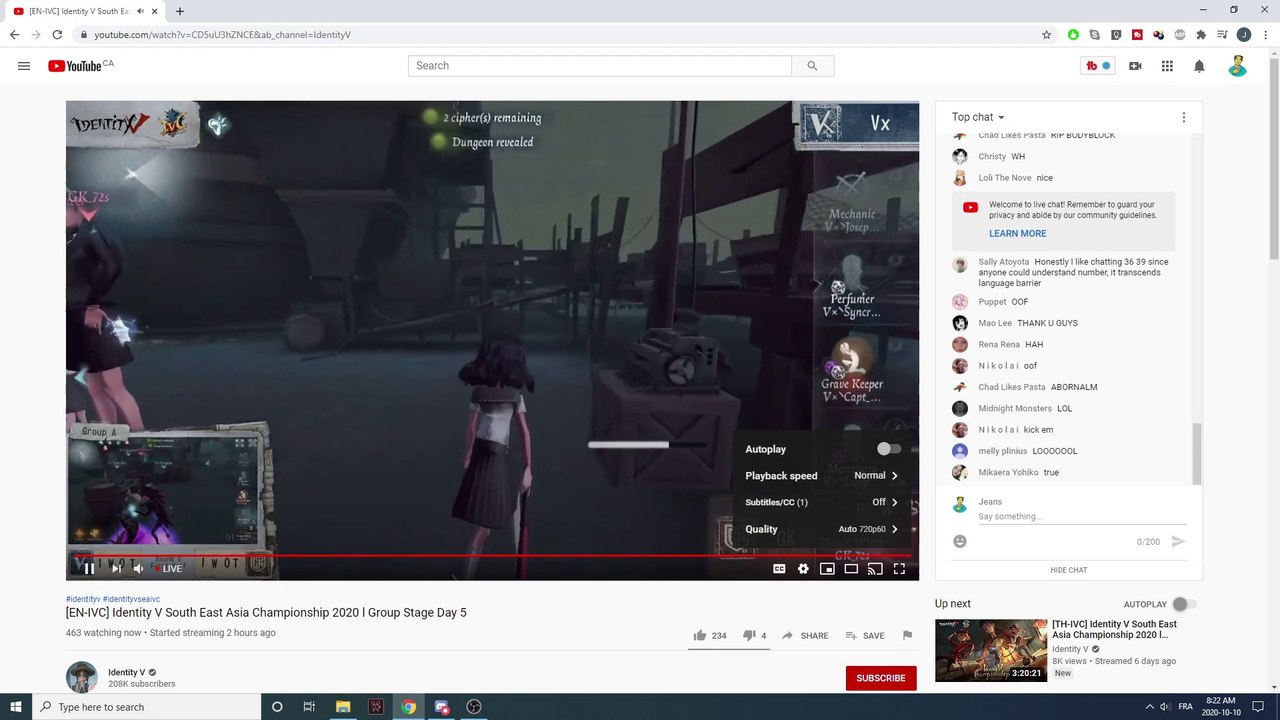
Task: Click LEARN MORE in chat notice
Action: click(1018, 233)
